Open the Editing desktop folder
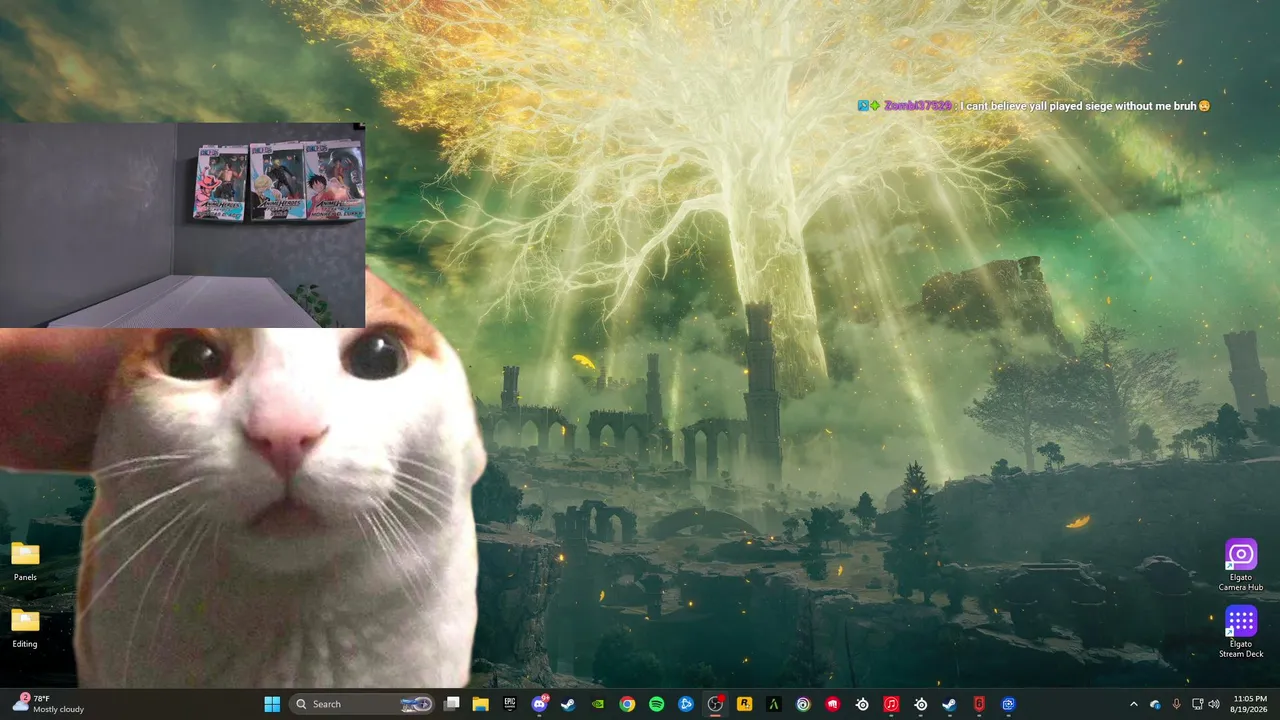1280x720 pixels. click(x=25, y=629)
